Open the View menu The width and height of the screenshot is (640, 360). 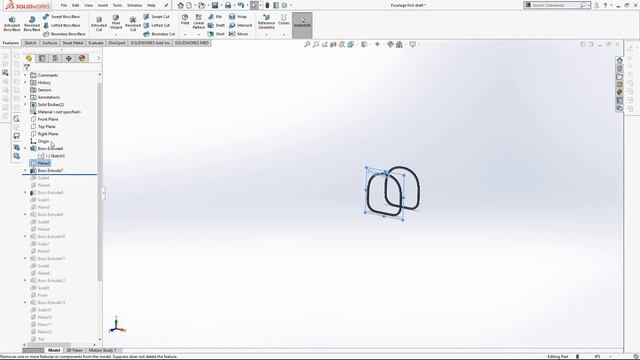tap(88, 5)
